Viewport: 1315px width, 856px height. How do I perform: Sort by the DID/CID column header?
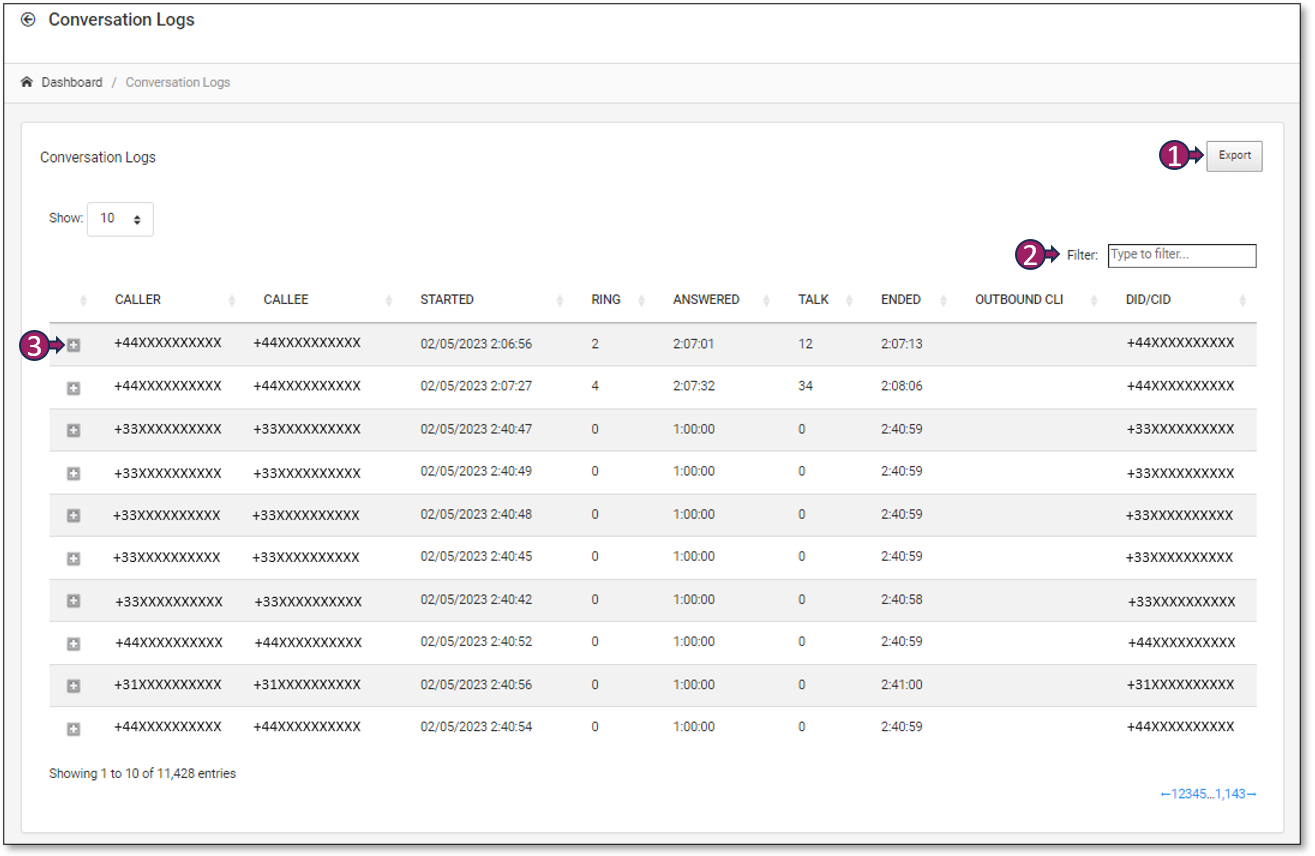coord(1148,300)
